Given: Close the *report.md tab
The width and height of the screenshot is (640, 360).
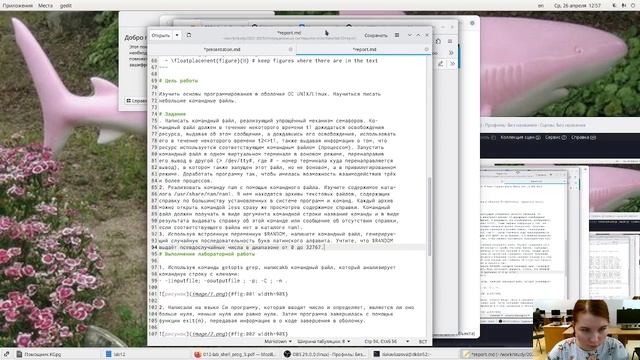Looking at the screenshot, I should click(427, 49).
